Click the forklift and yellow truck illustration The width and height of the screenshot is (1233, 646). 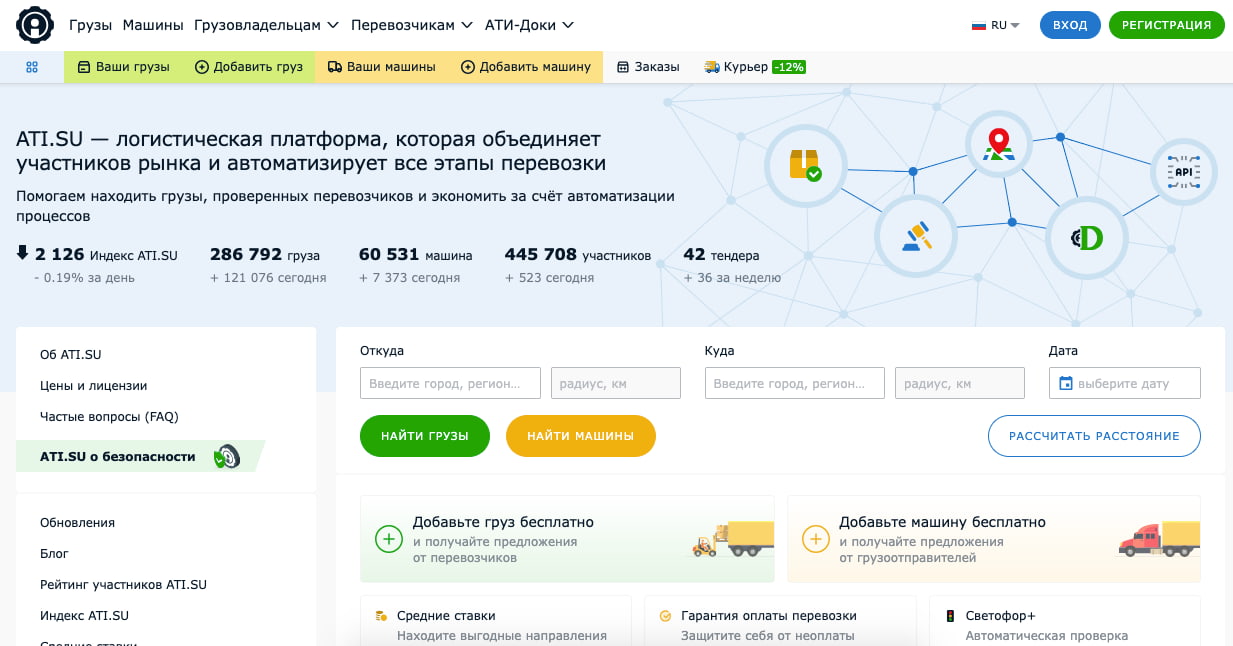point(733,538)
